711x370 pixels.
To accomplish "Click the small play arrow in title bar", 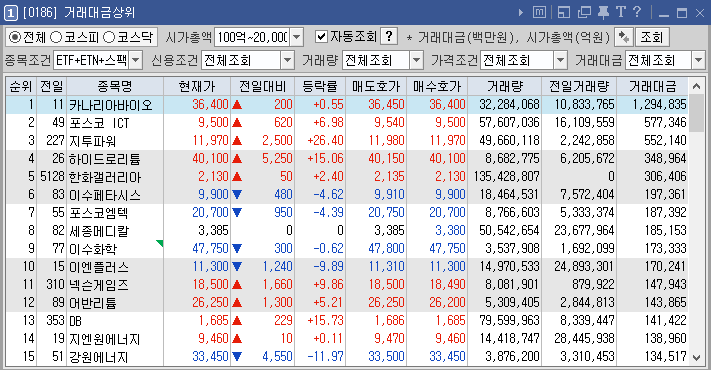I will (521, 13).
